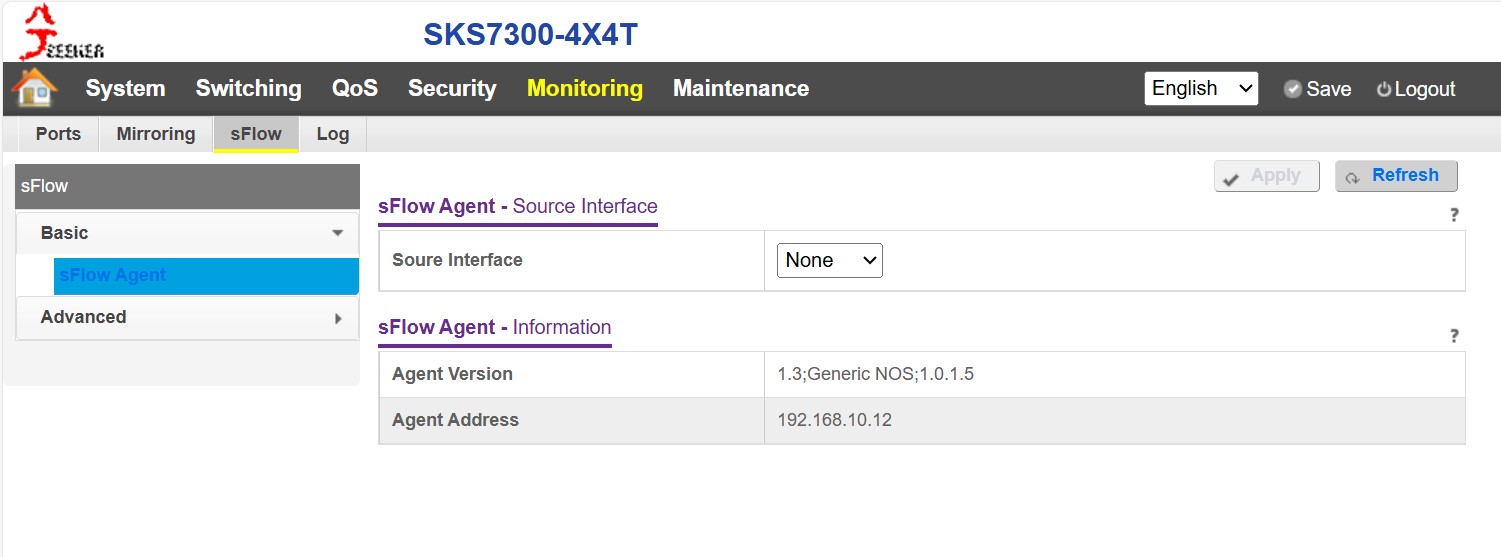This screenshot has height=557, width=1501.
Task: Switch to the Log tab
Action: point(333,134)
